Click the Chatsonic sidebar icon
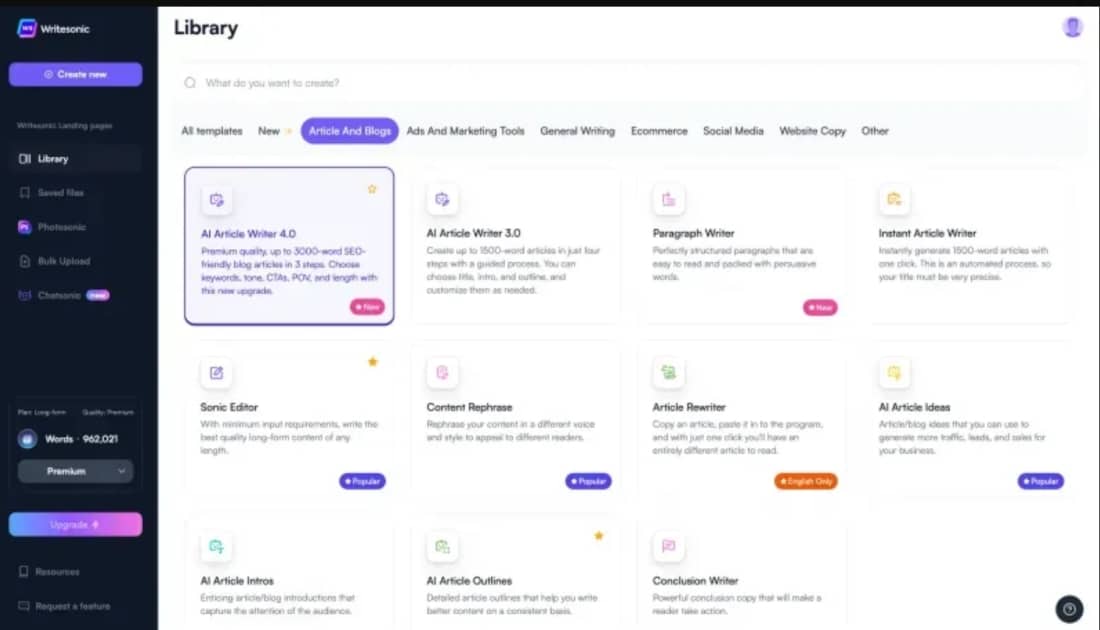1100x630 pixels. [25, 295]
